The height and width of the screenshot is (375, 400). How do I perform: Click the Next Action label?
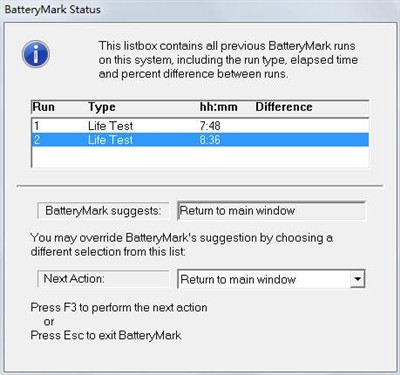(103, 279)
